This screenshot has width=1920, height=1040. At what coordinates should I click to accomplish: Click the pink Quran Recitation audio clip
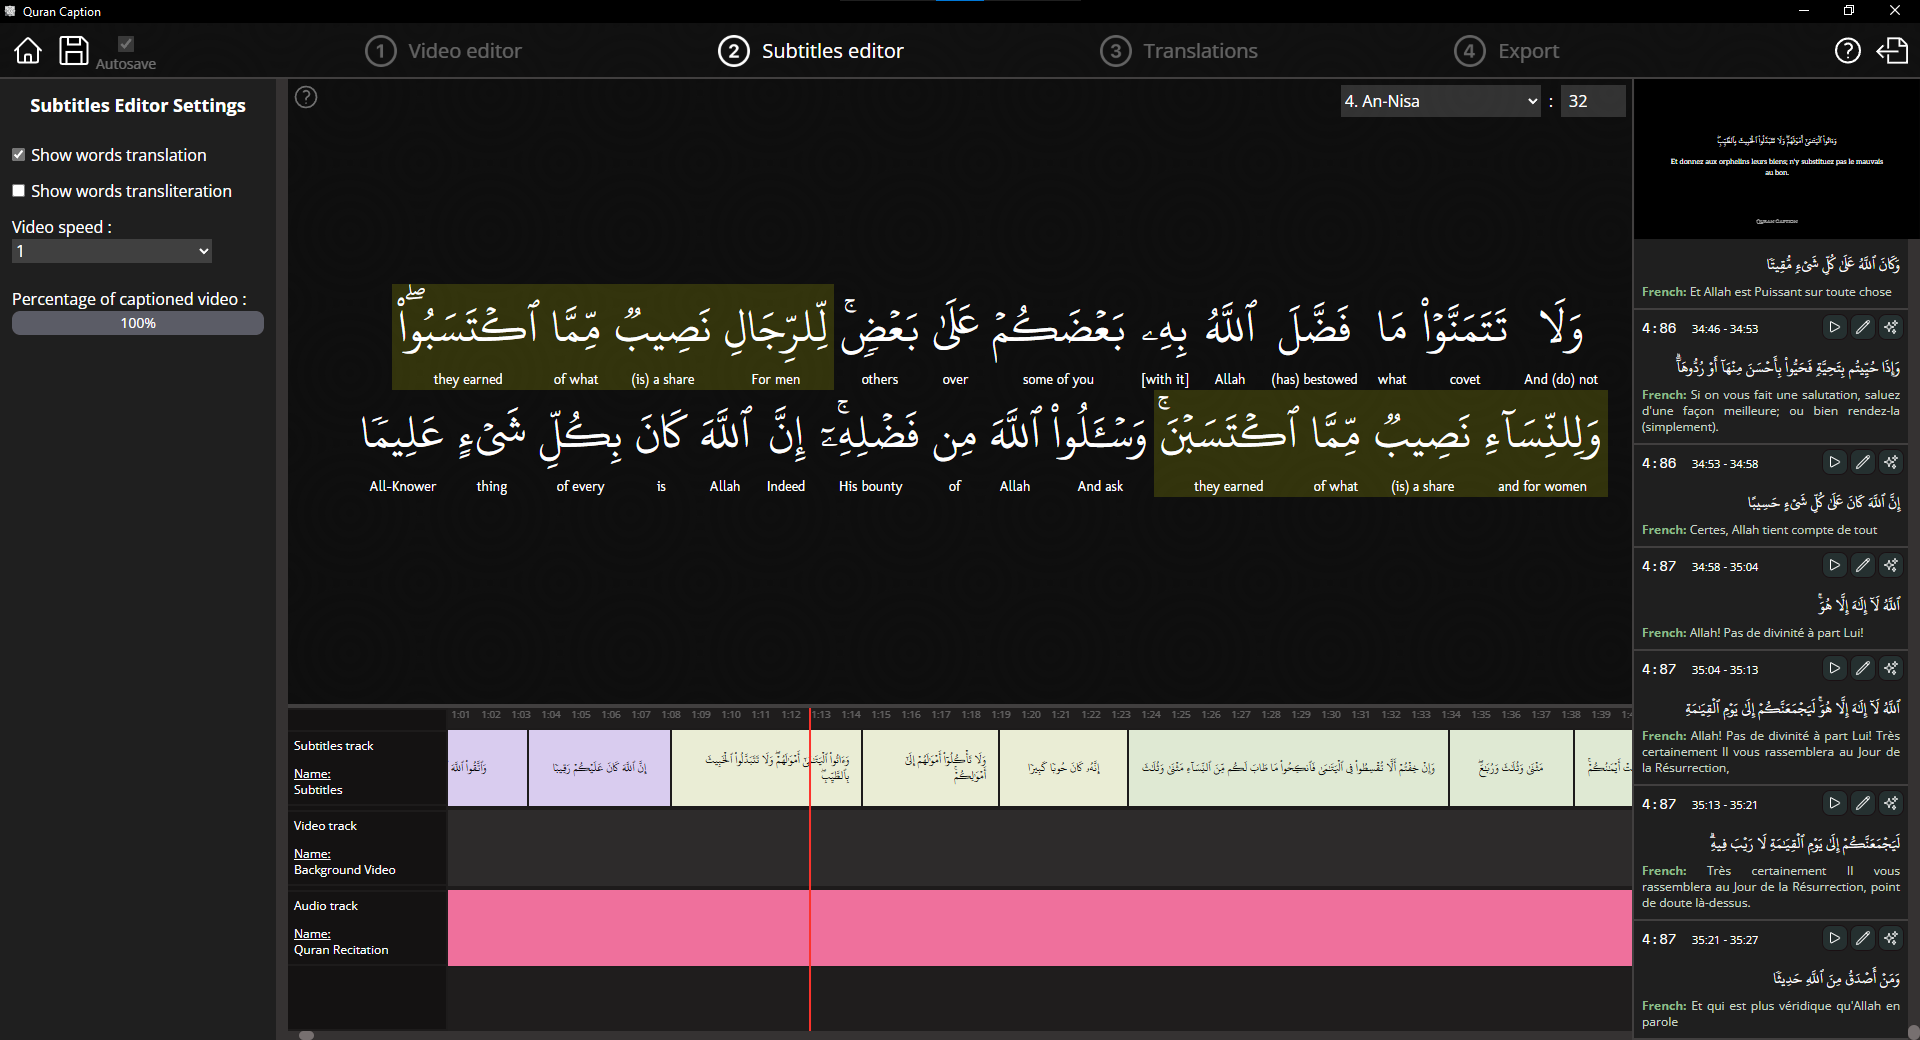(x=1040, y=928)
